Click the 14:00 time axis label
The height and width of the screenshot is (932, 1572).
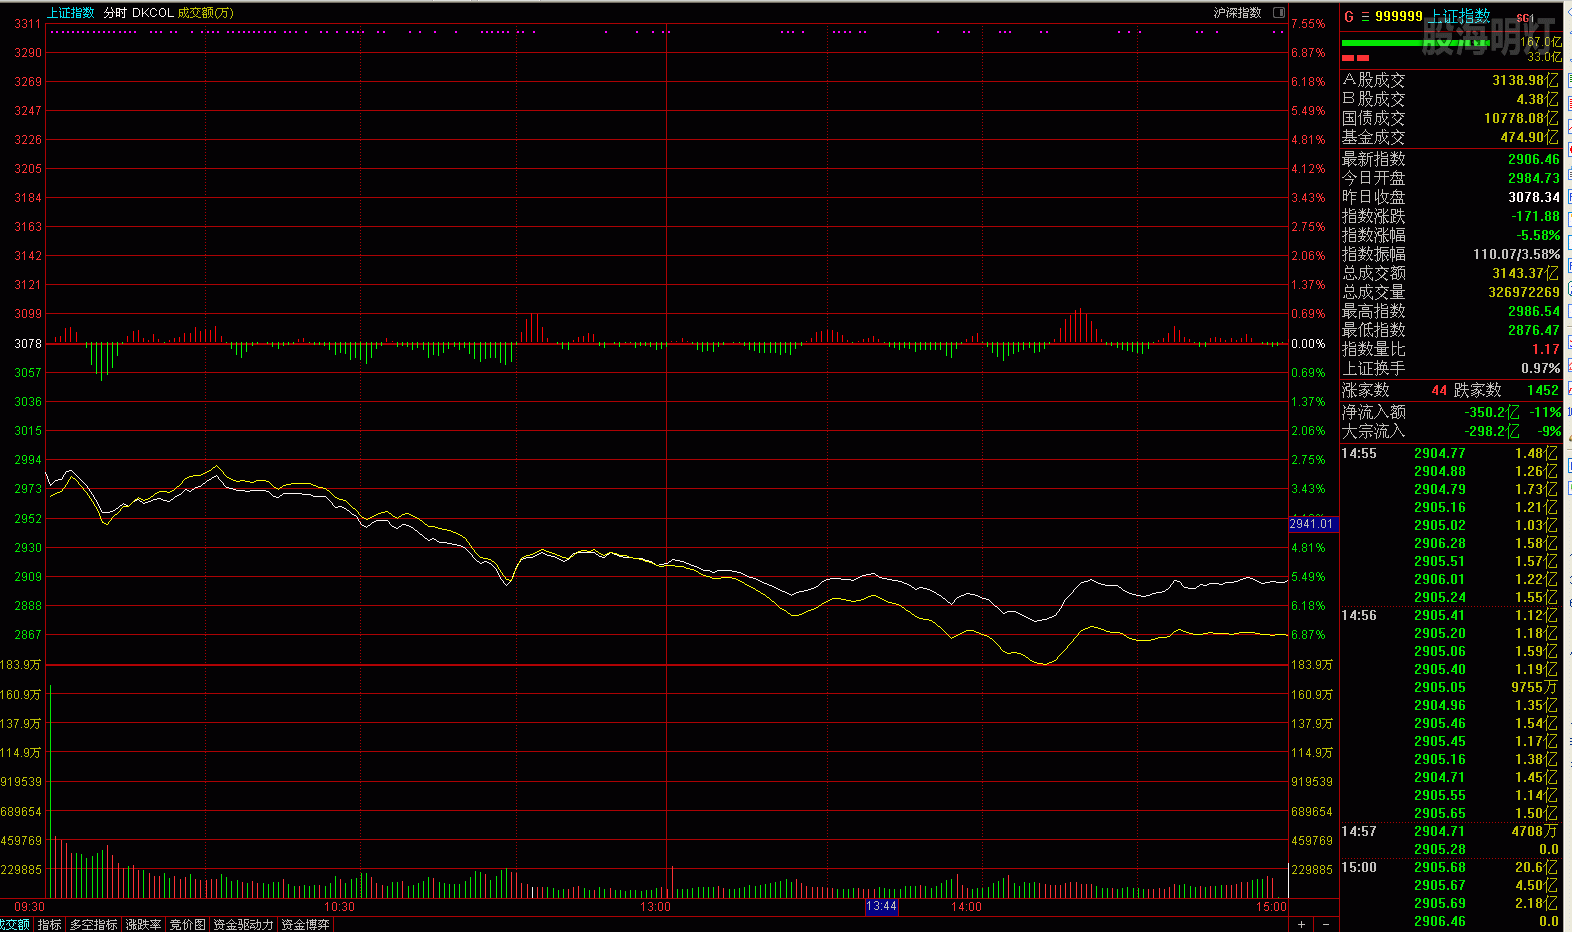pyautogui.click(x=966, y=907)
